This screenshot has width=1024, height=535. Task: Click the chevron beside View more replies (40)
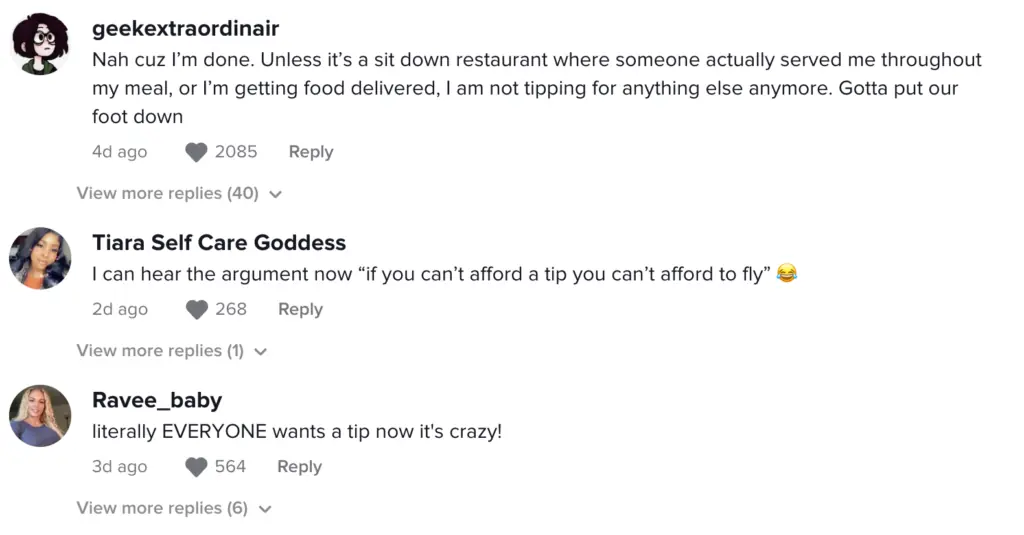point(276,194)
